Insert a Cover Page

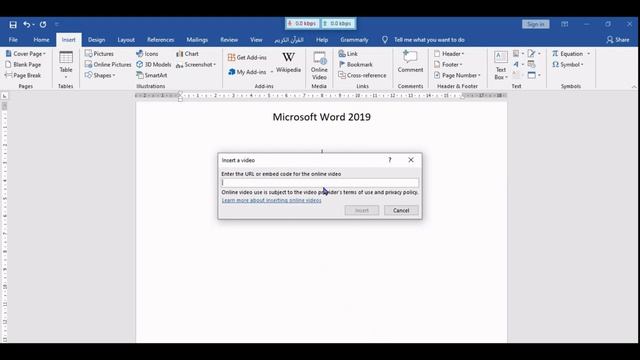(x=25, y=54)
